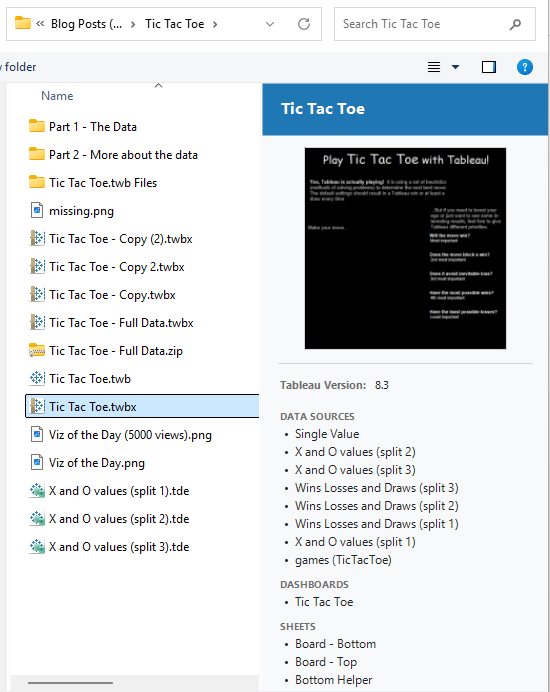Open the view options dropdown arrow
550x692 pixels.
tap(455, 67)
